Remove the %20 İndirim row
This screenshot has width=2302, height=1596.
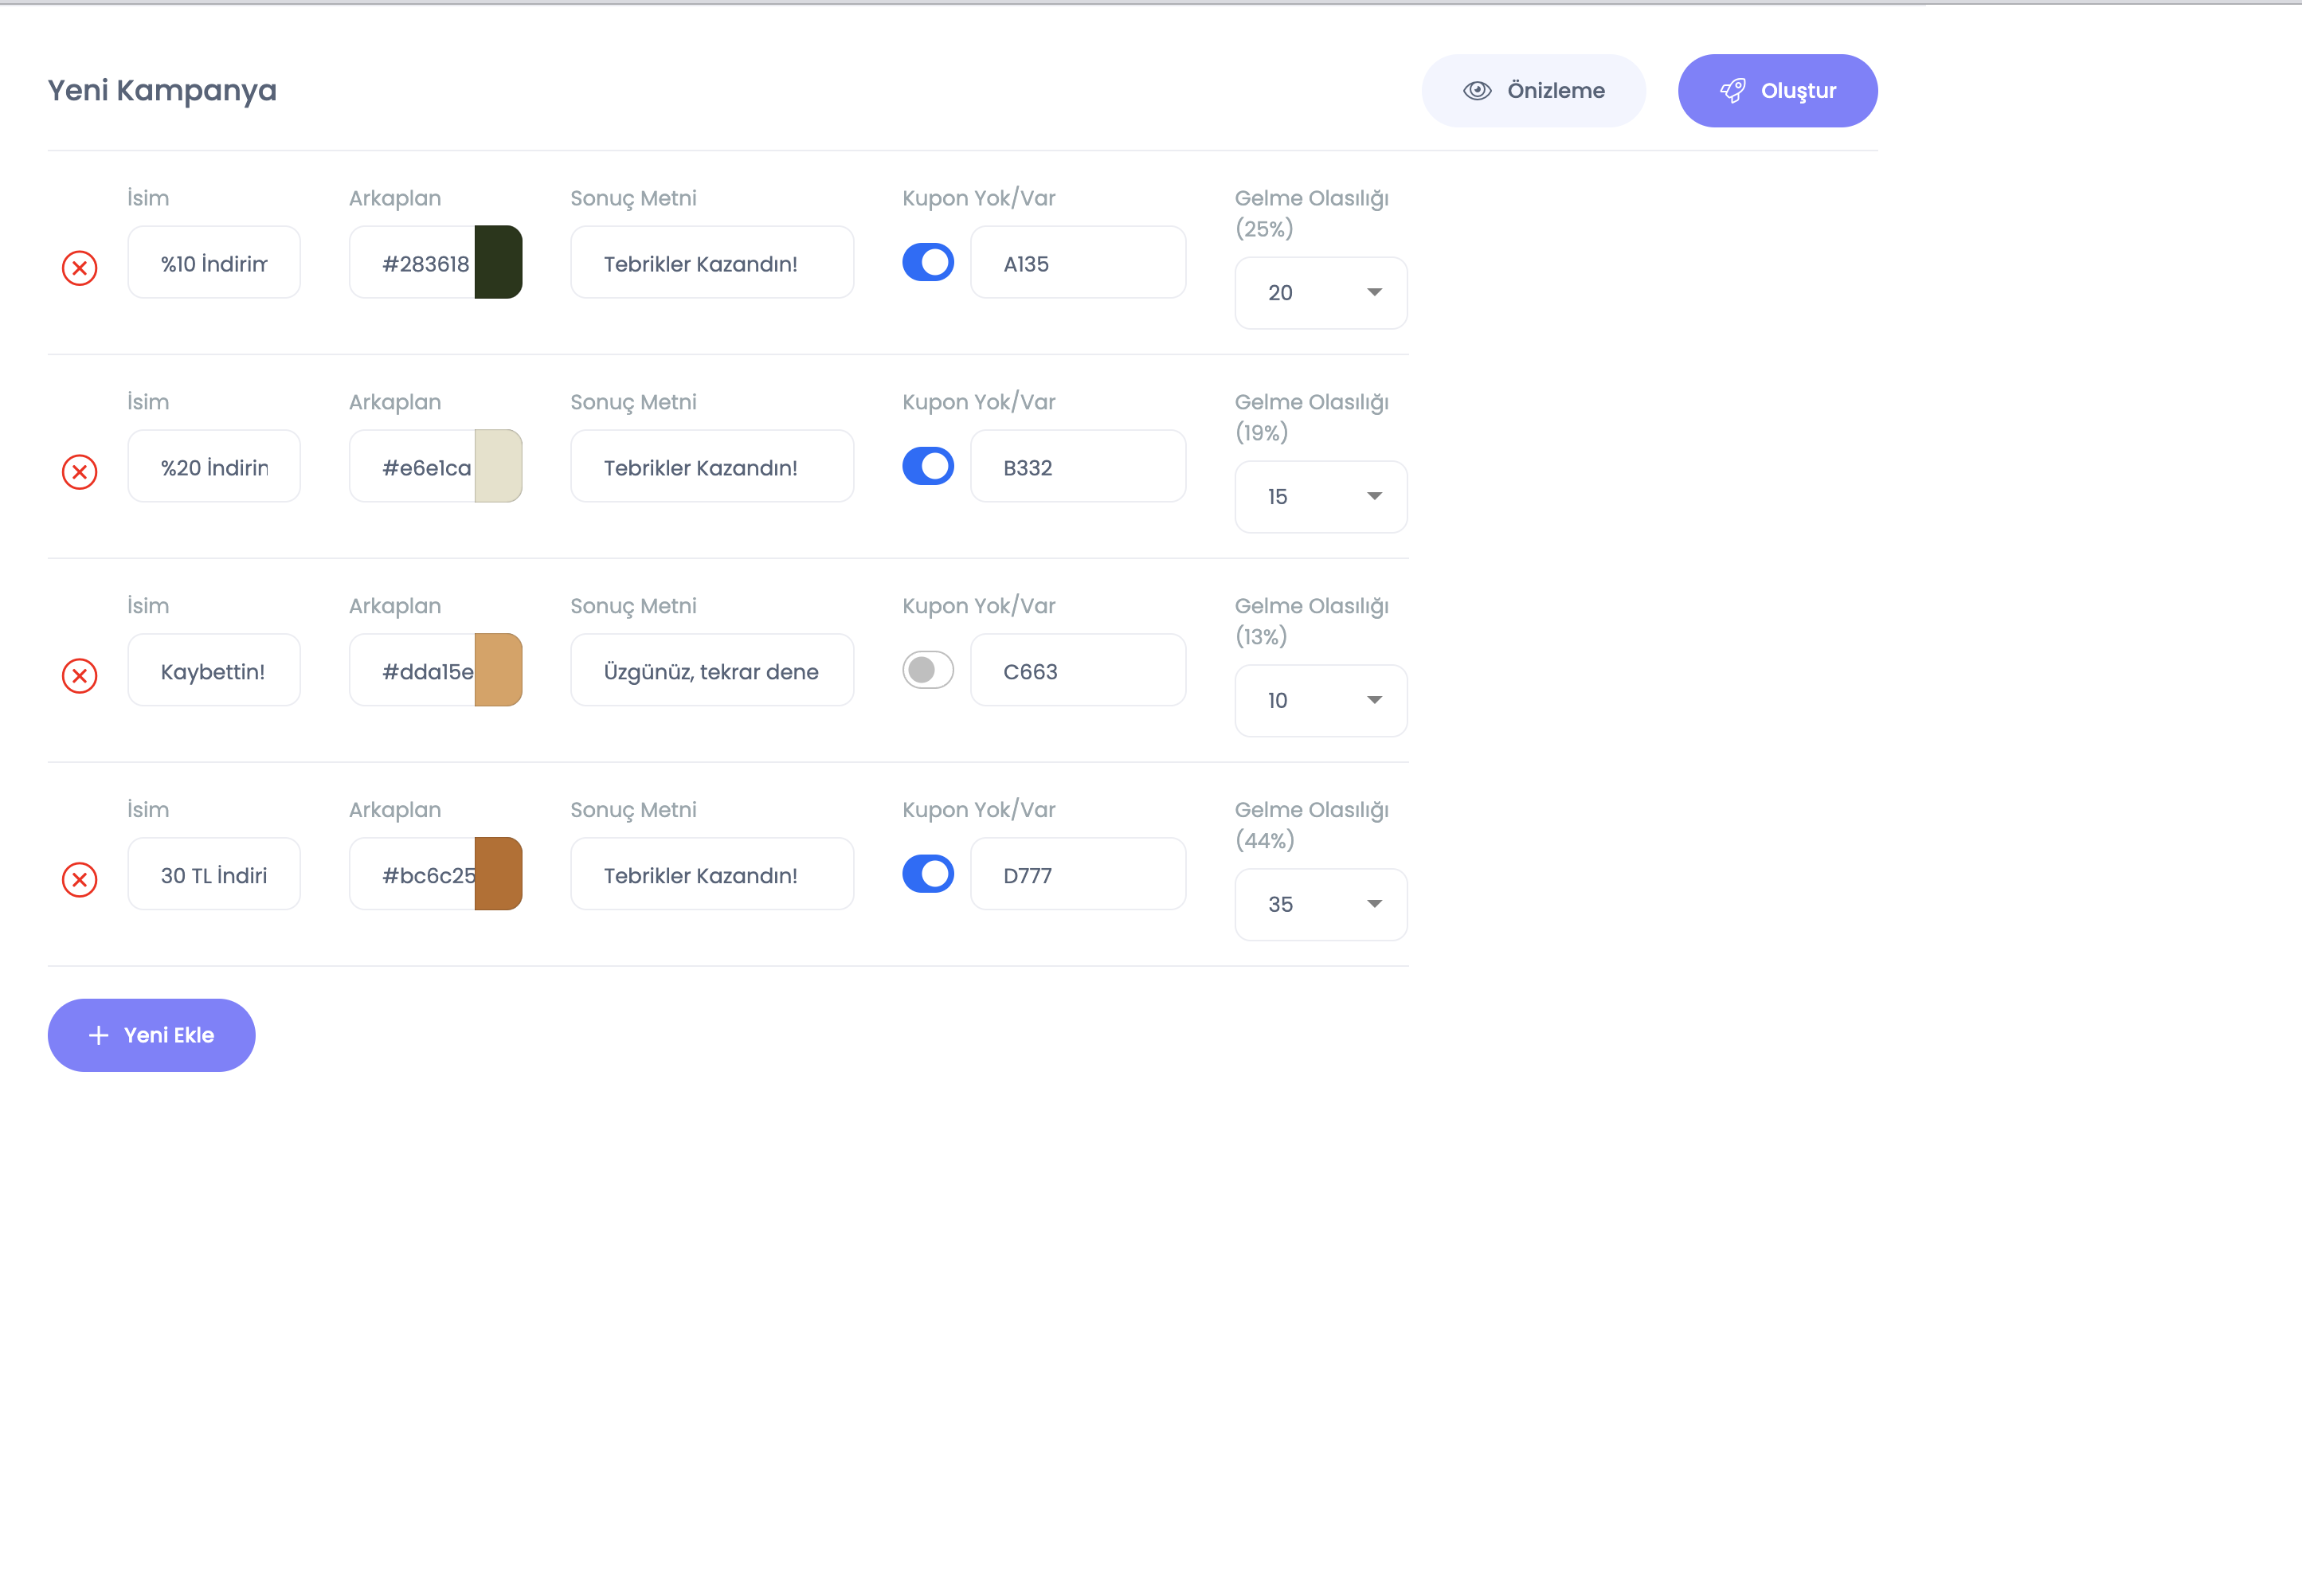tap(80, 472)
